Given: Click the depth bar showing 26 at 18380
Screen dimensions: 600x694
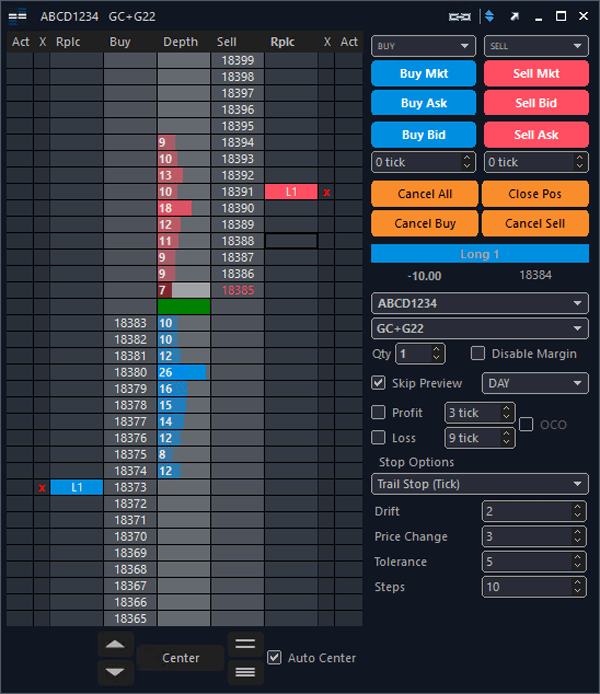Looking at the screenshot, I should point(184,372).
